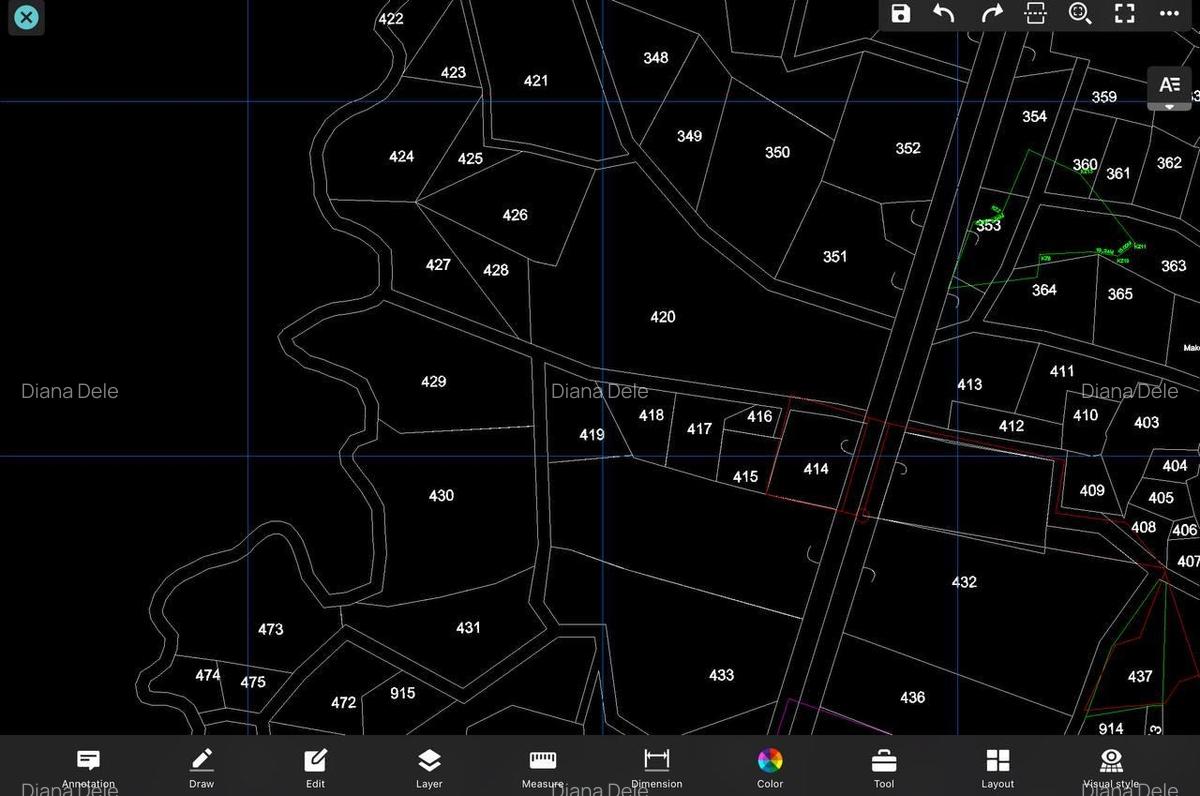Screen dimensions: 1200x796
Task: Select parcel label 915
Action: (402, 694)
